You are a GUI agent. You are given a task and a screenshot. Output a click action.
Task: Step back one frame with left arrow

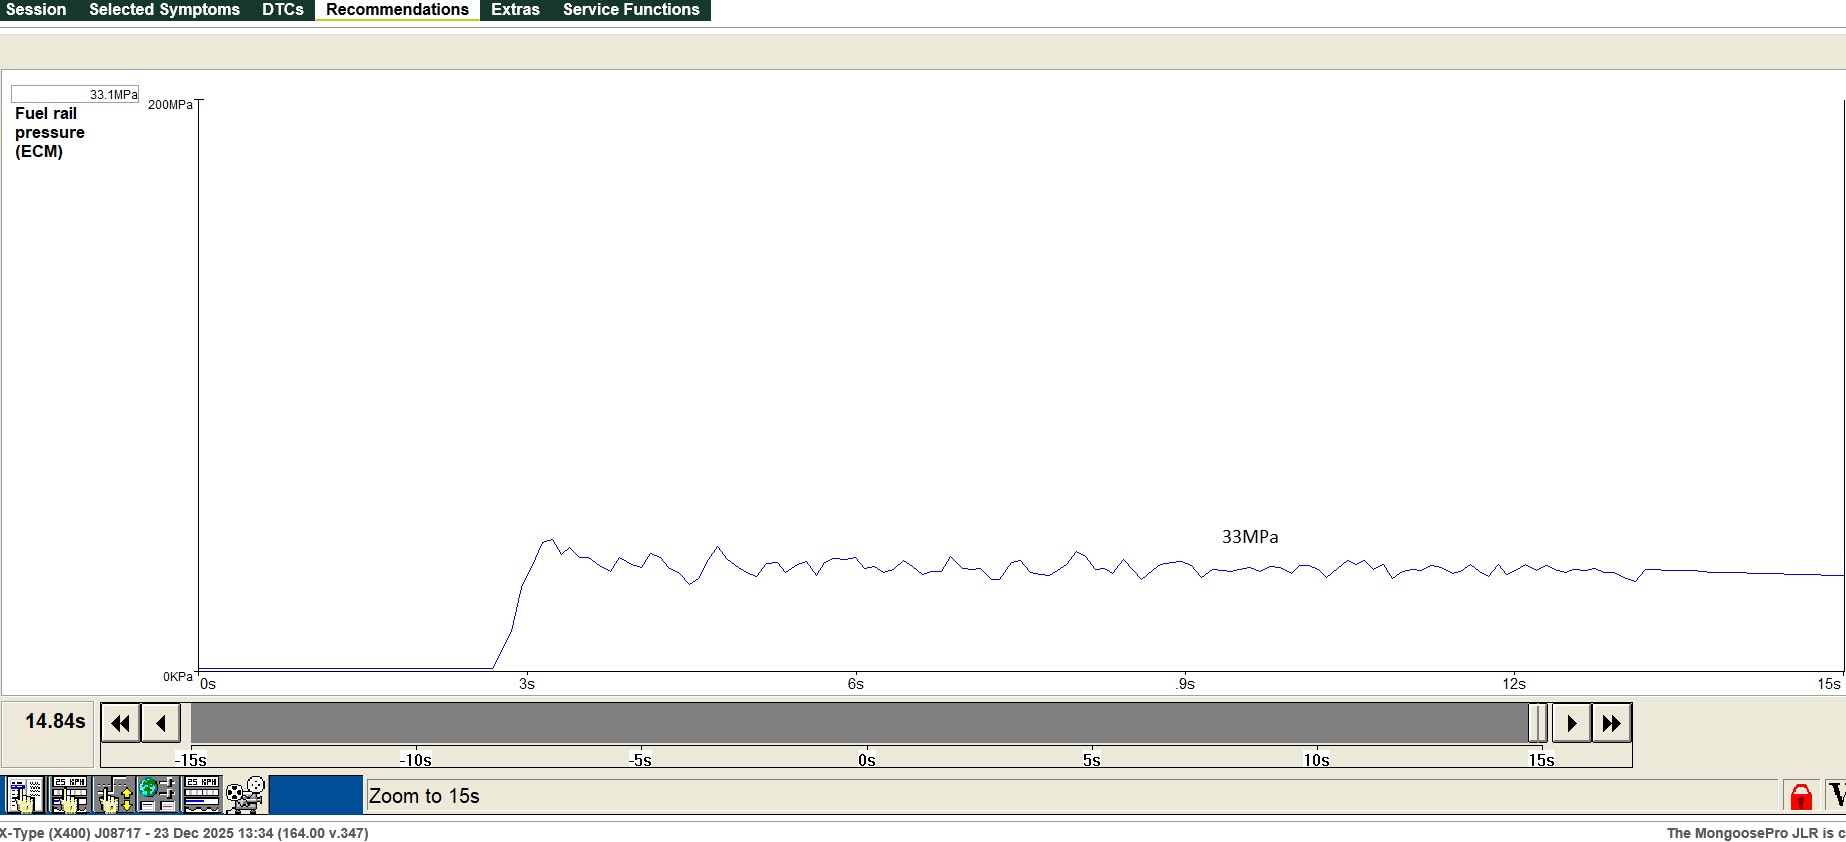point(161,723)
